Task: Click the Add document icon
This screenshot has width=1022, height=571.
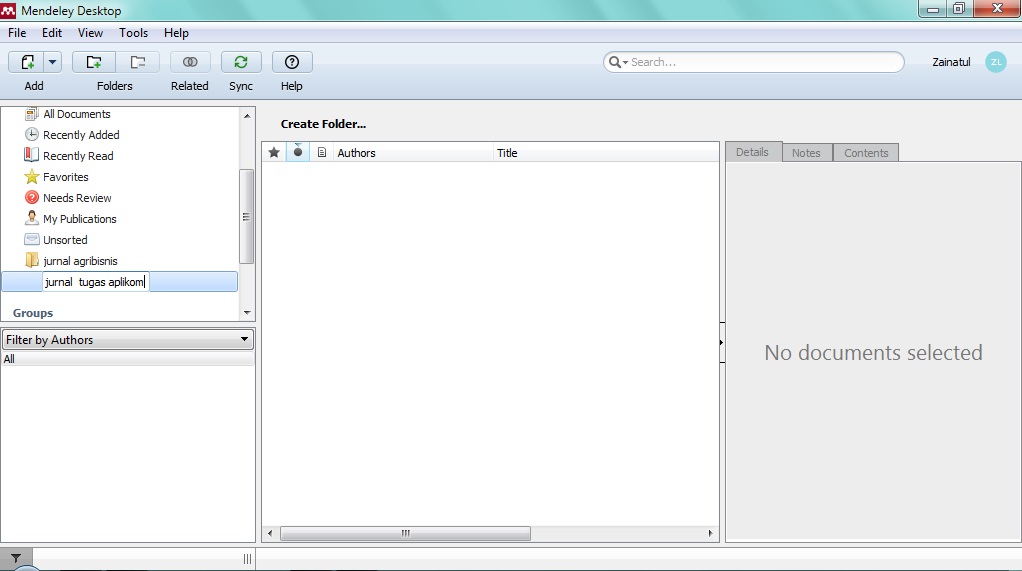Action: tap(27, 63)
